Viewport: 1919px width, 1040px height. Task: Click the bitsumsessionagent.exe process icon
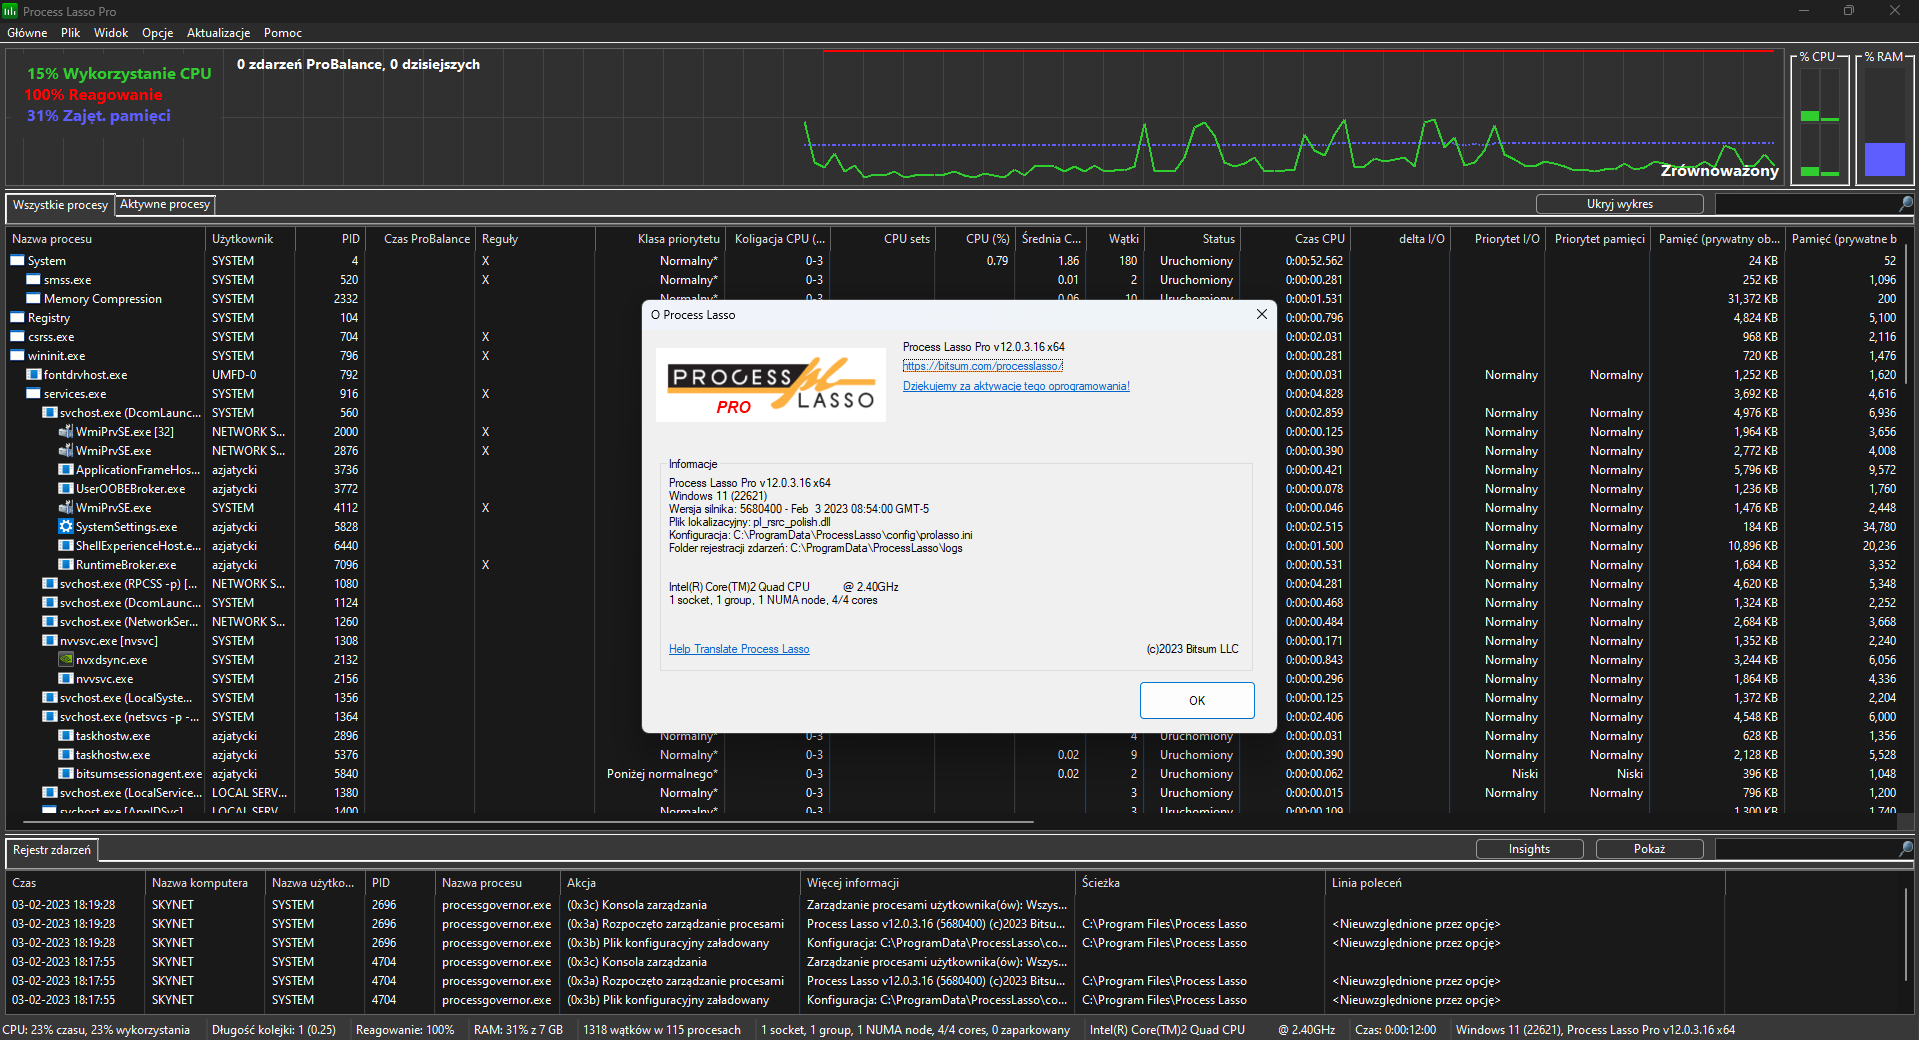(x=66, y=774)
